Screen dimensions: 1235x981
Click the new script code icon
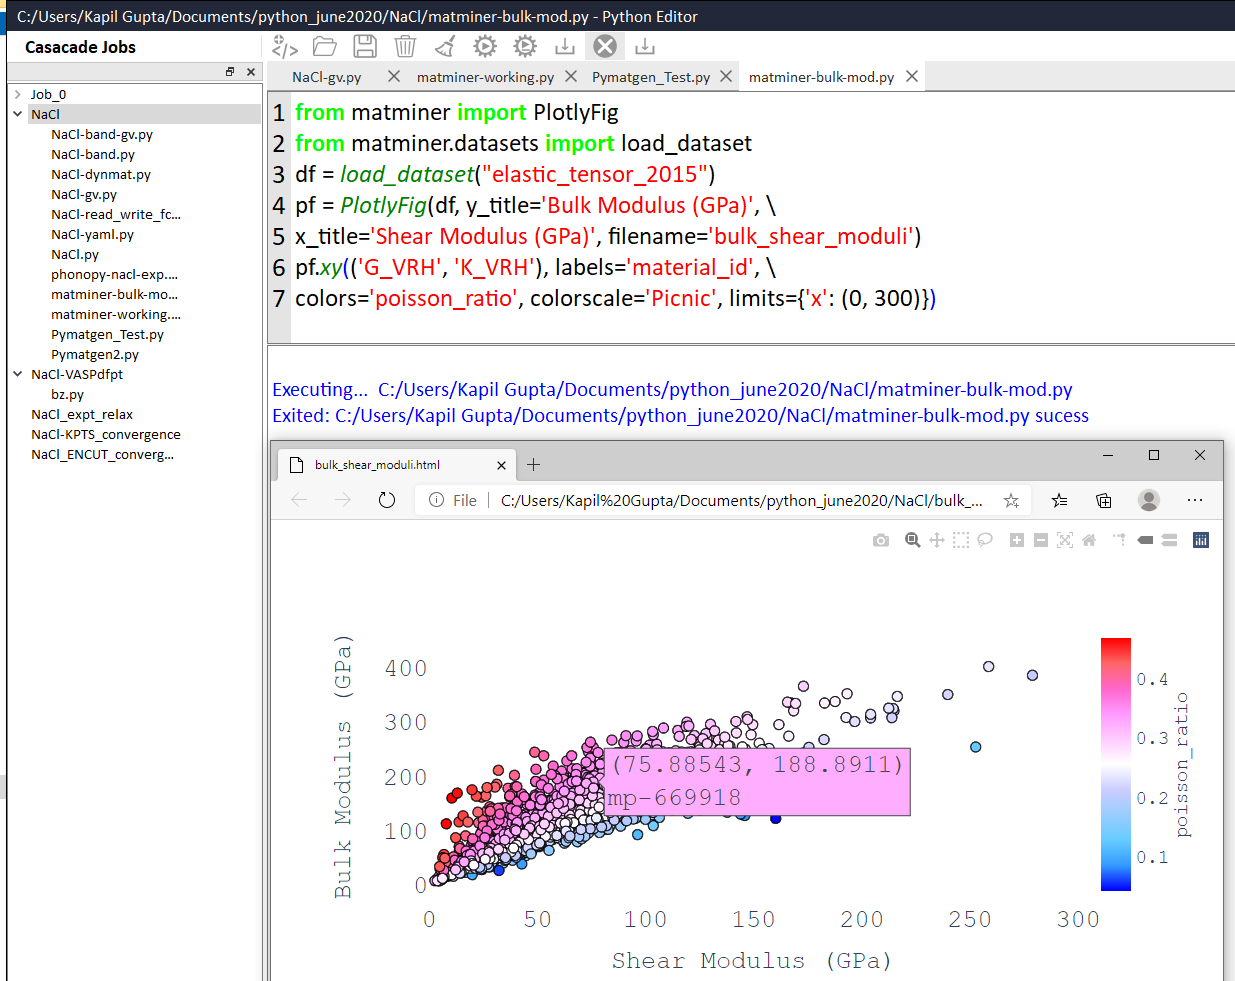pos(285,46)
